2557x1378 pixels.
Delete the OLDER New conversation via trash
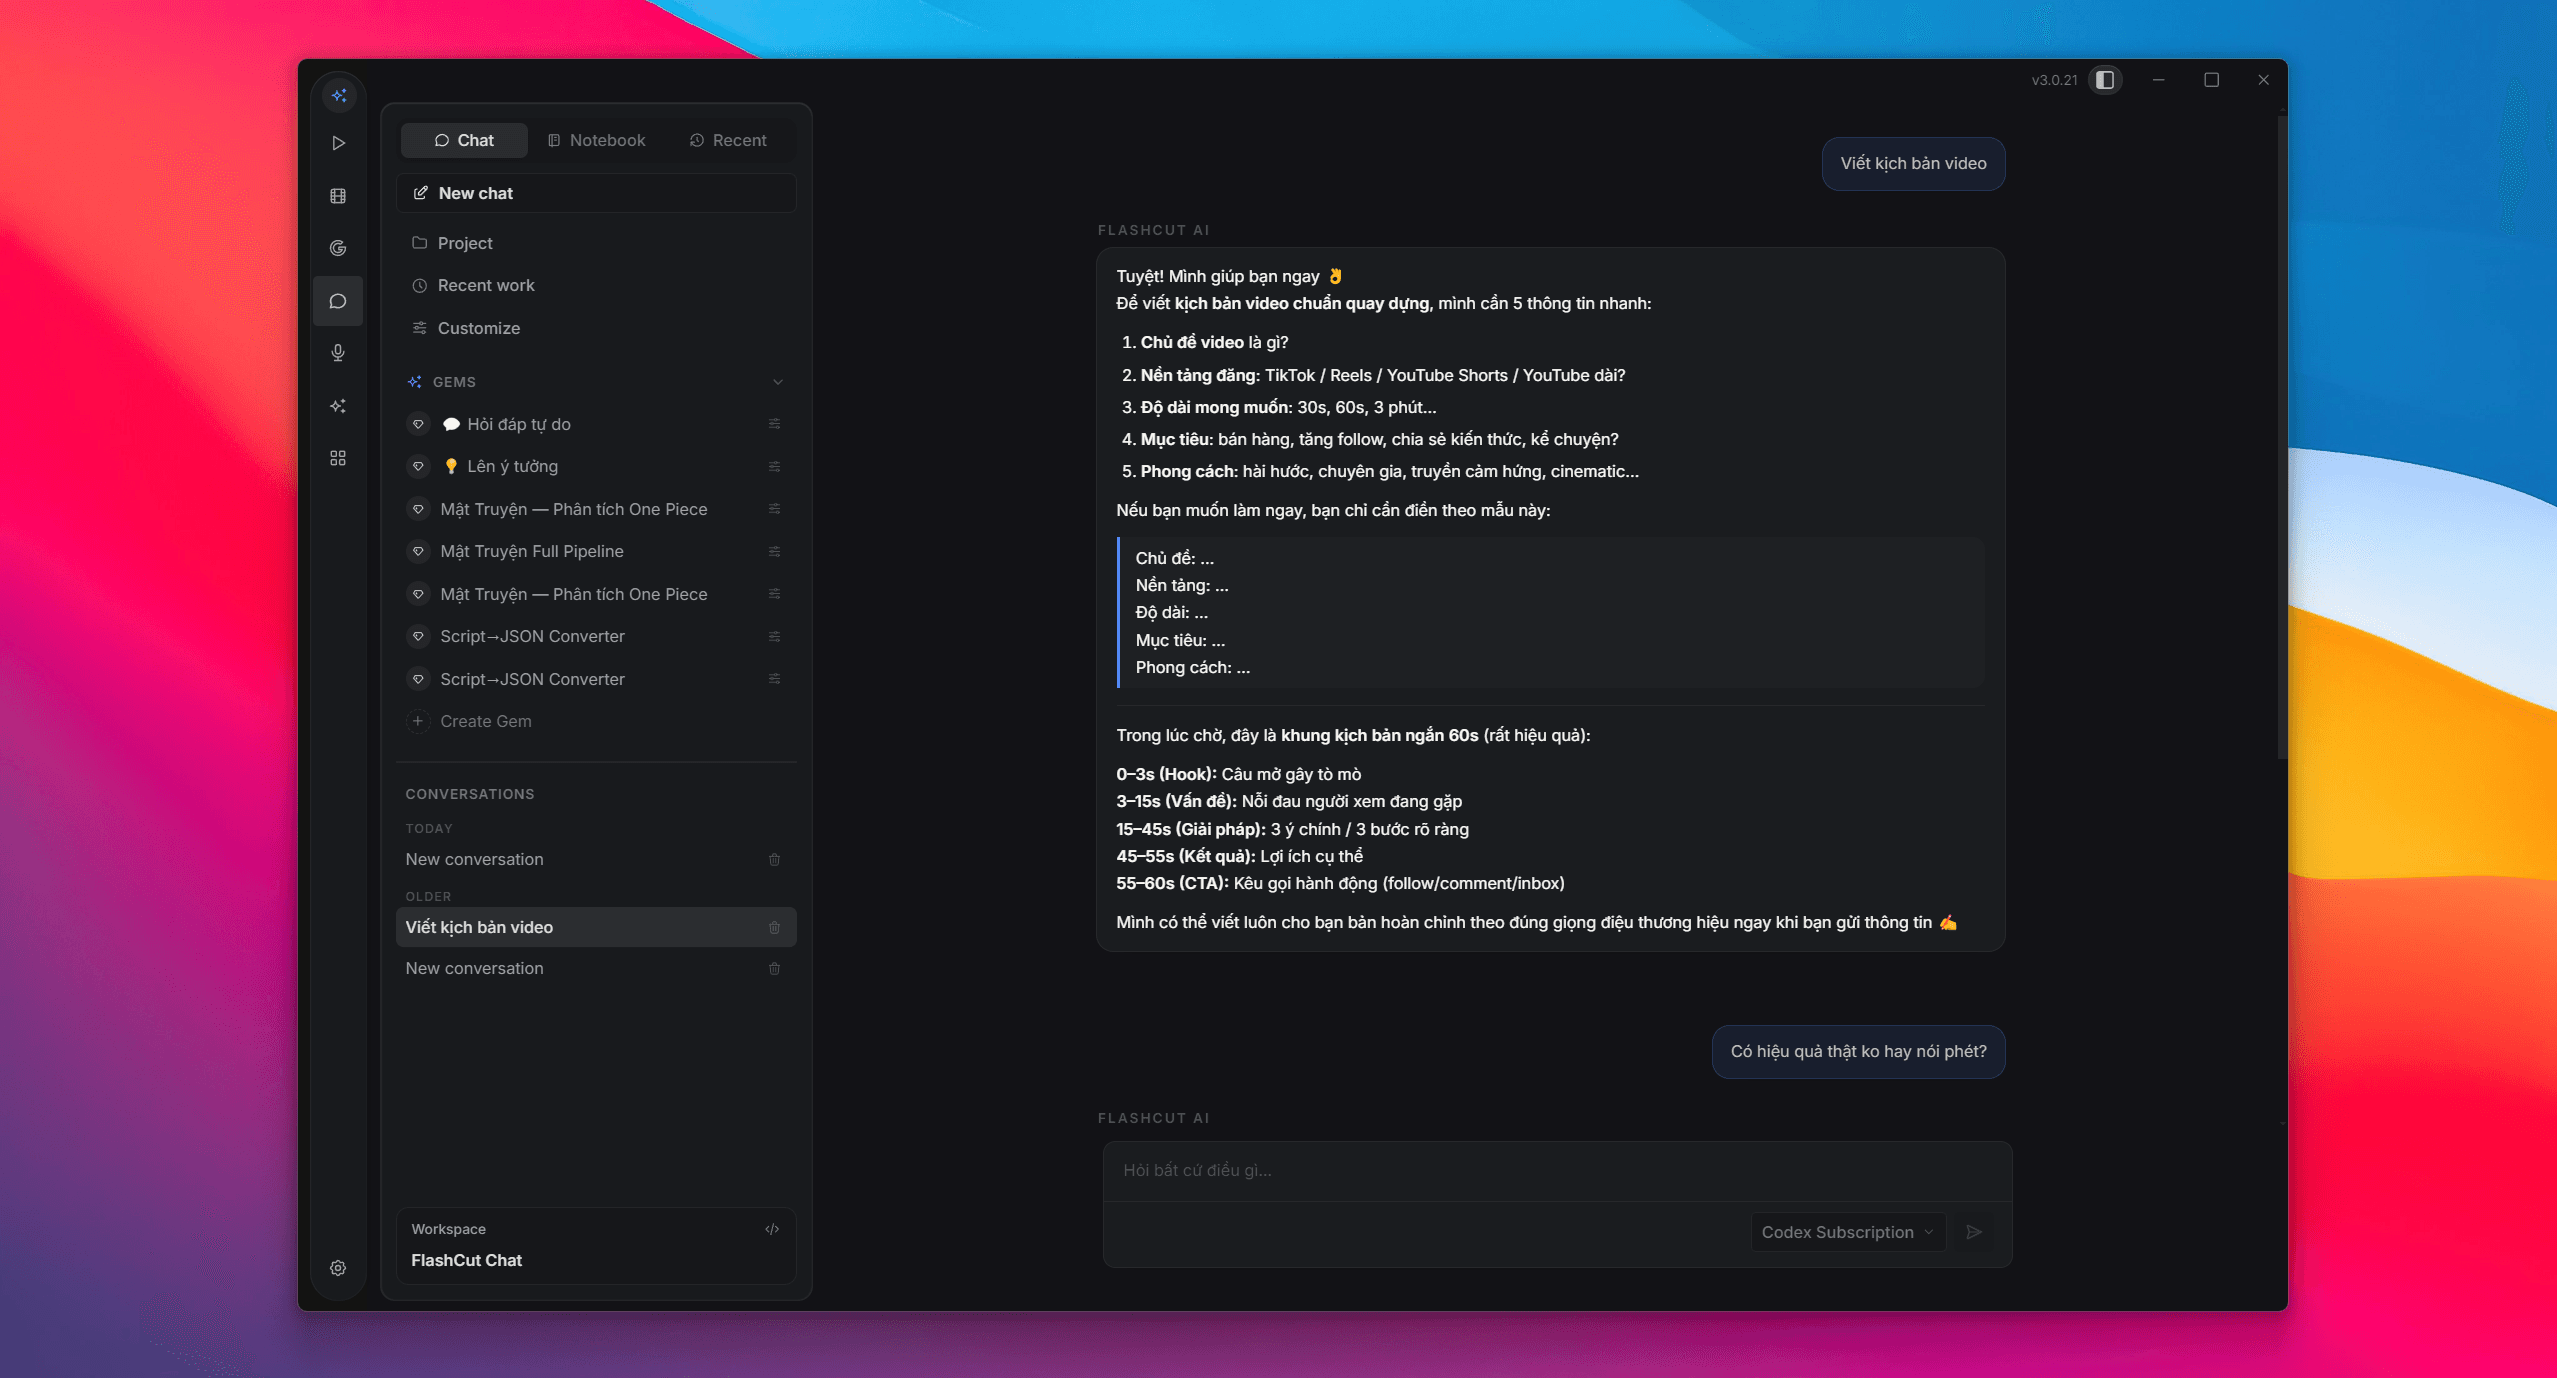tap(774, 968)
